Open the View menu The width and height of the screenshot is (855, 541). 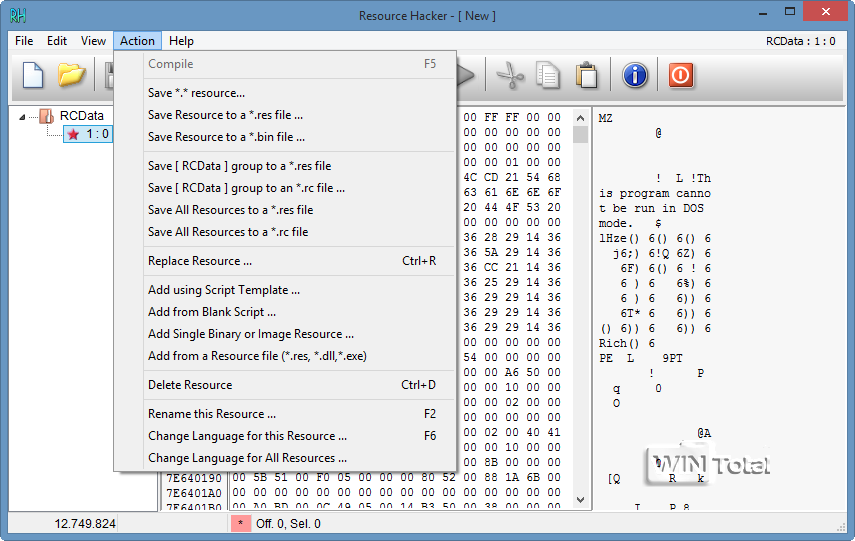(x=93, y=41)
